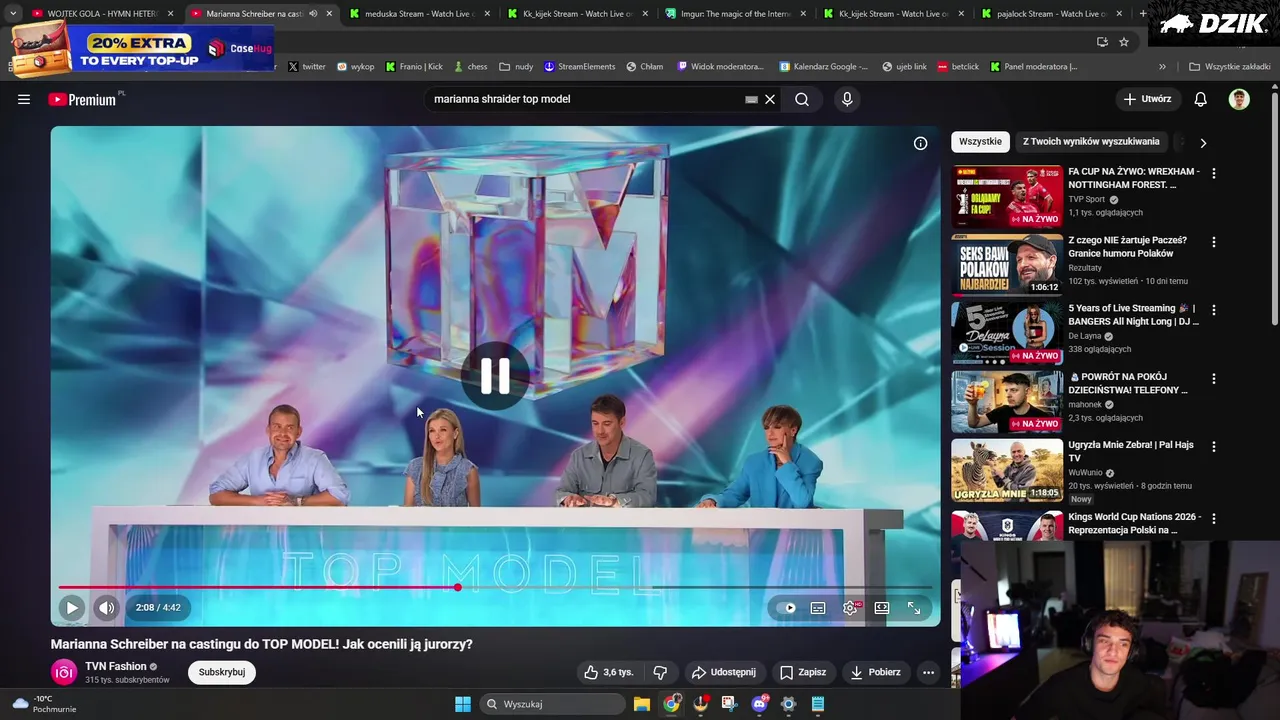Subscribe to TVN Fashion with Subskrybuj
This screenshot has height=720, width=1280.
pos(222,672)
